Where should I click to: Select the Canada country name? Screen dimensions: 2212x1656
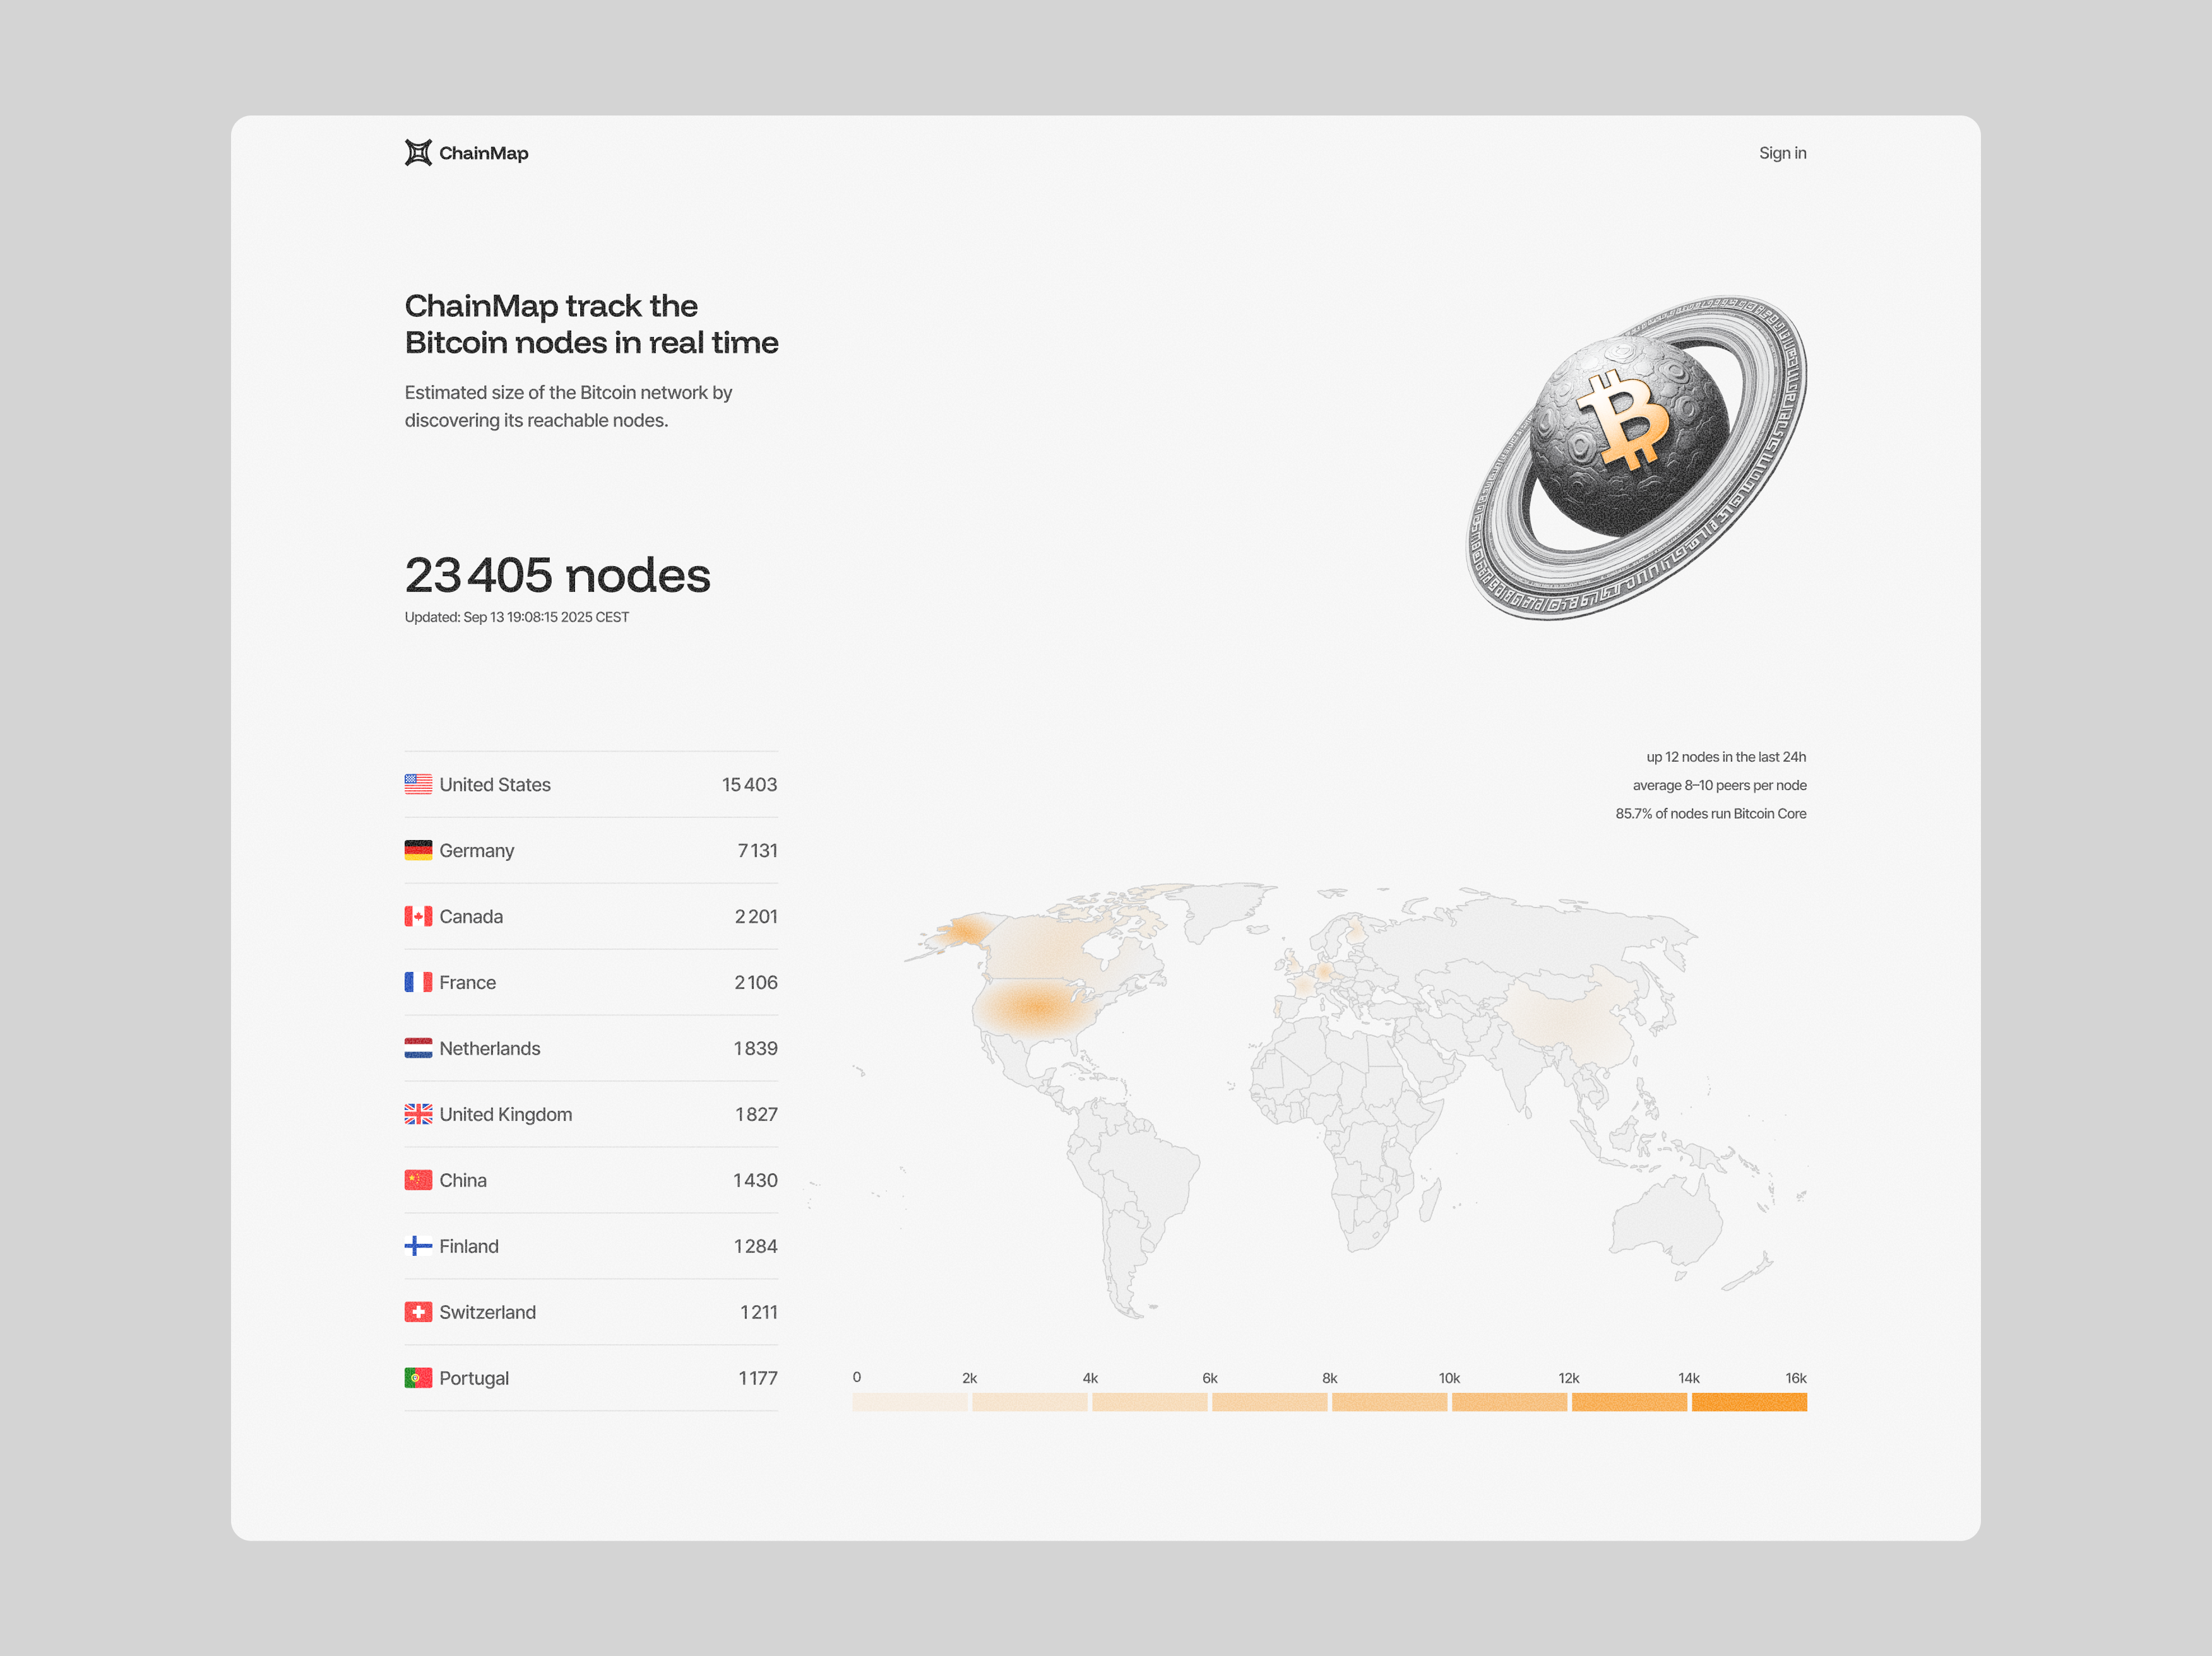[471, 917]
